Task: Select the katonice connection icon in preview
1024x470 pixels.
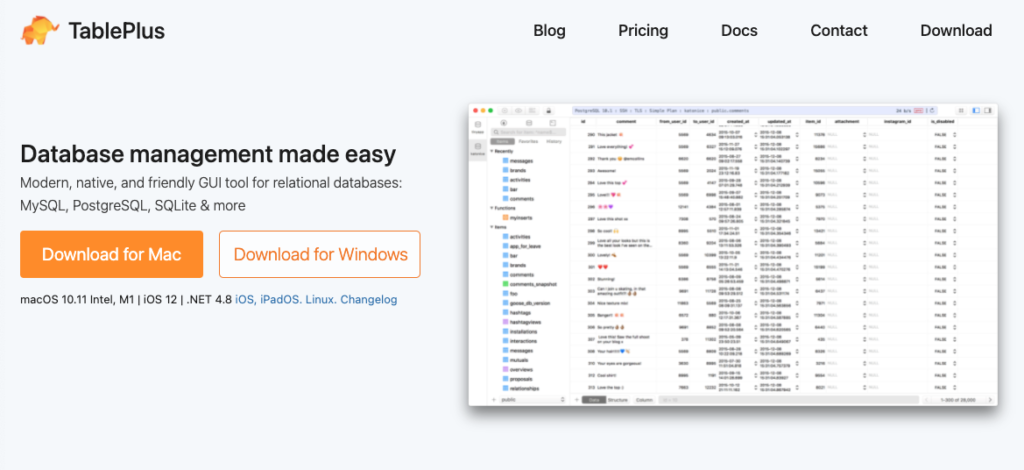Action: 477,149
